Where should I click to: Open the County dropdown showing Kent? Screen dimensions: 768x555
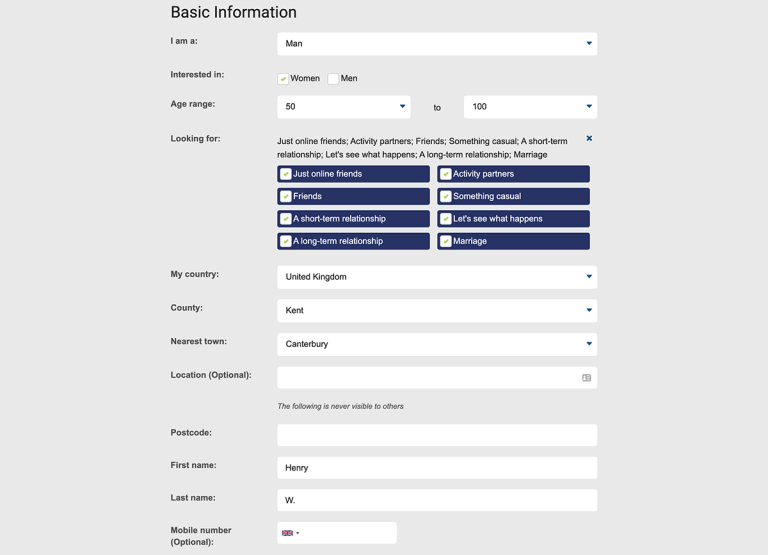(x=437, y=311)
